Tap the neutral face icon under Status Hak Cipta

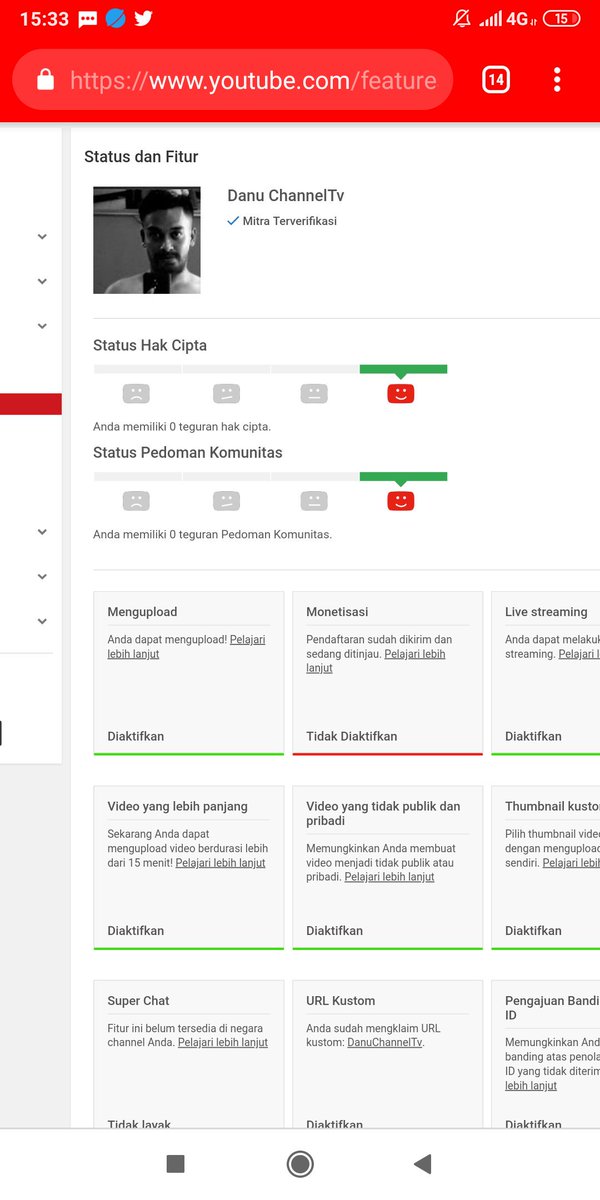click(314, 393)
